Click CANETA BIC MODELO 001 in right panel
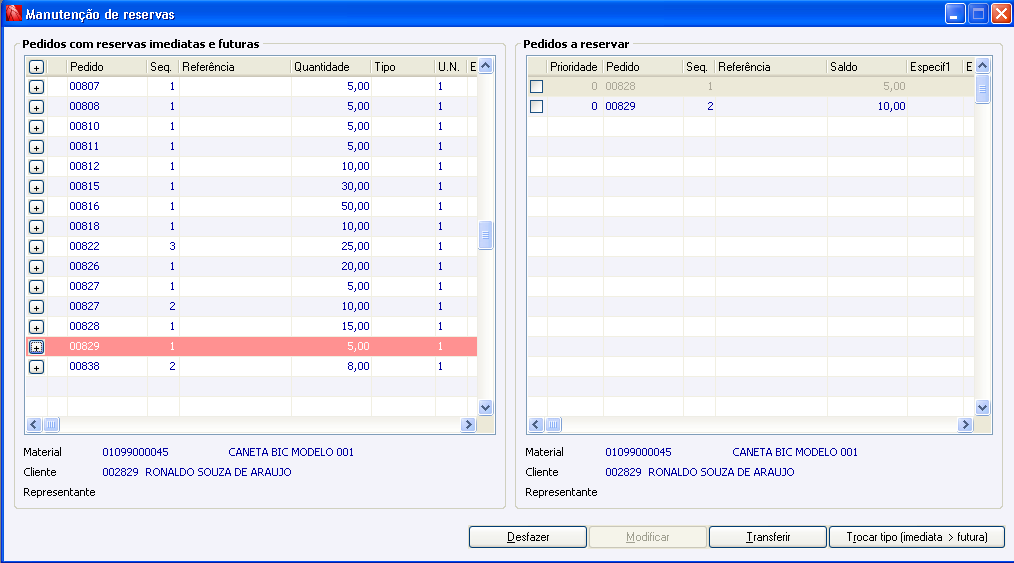 click(795, 452)
